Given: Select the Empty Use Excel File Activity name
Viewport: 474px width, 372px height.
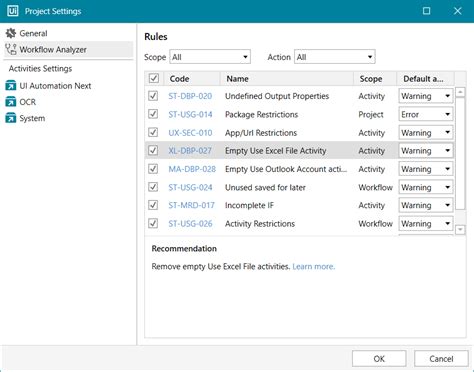Looking at the screenshot, I should [x=275, y=151].
